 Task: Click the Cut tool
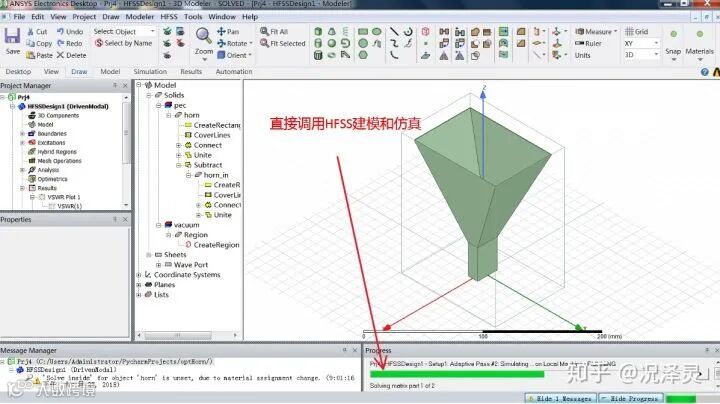[x=37, y=32]
